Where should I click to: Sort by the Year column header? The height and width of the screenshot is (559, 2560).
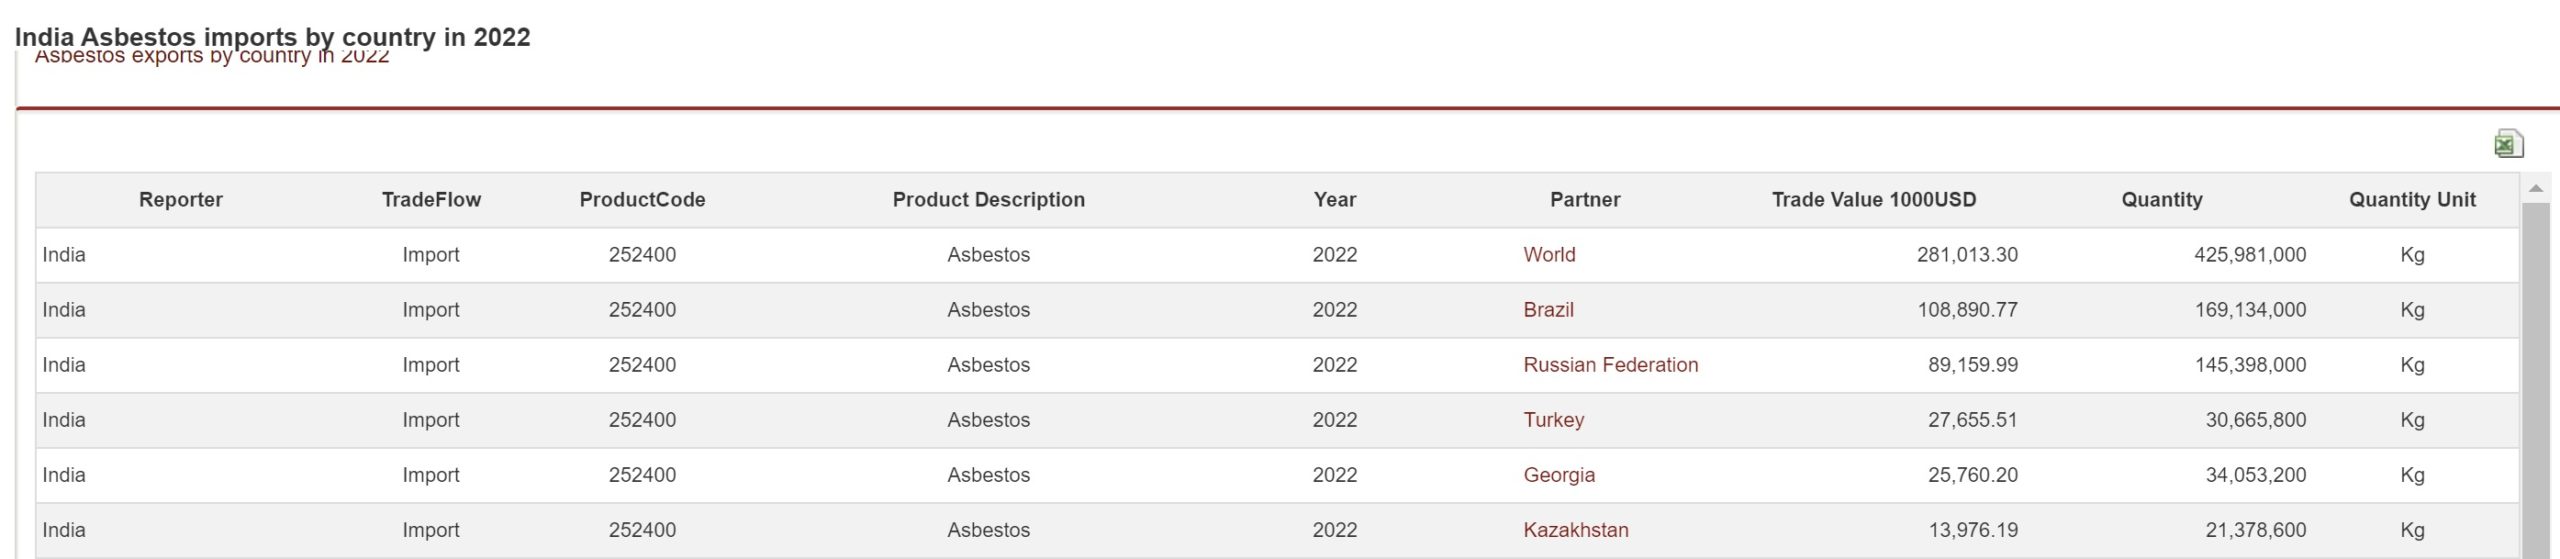[1335, 200]
